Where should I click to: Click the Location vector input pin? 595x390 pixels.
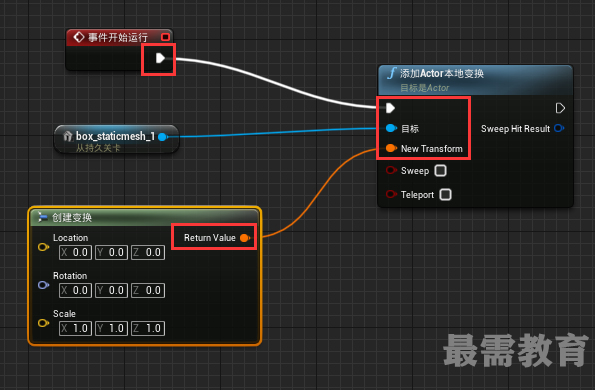click(x=43, y=247)
